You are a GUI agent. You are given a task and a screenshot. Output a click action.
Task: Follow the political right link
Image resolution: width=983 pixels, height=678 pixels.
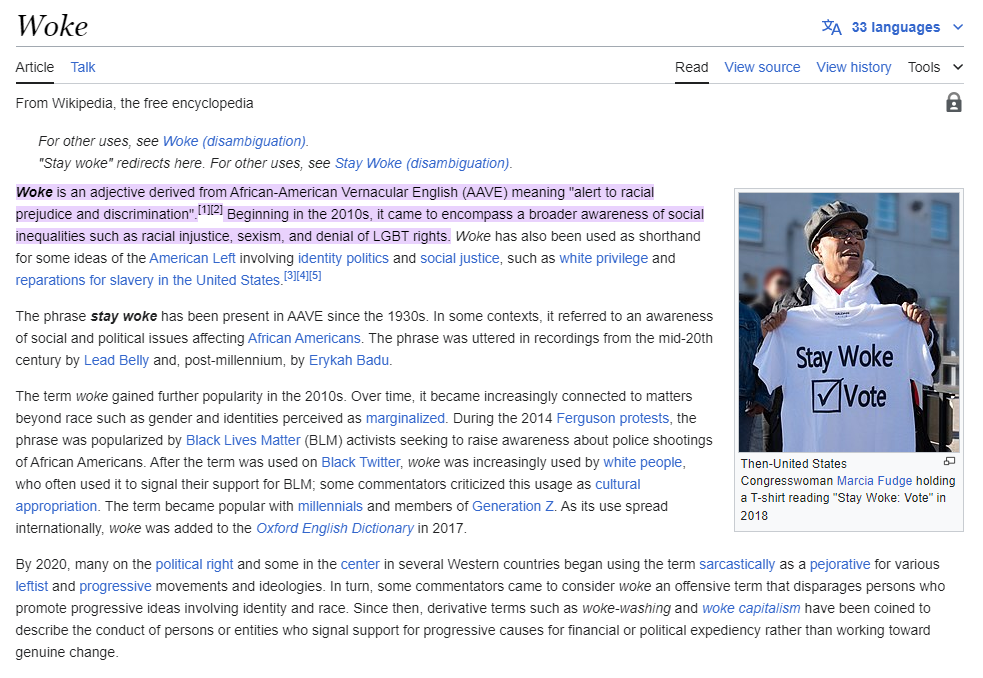tap(194, 564)
